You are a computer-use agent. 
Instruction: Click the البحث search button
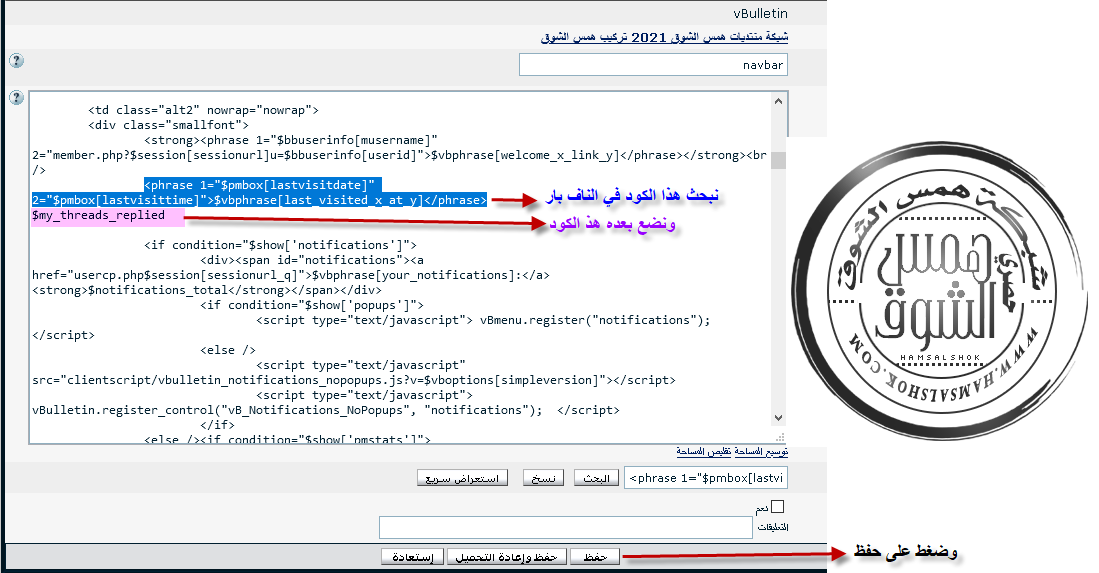596,478
